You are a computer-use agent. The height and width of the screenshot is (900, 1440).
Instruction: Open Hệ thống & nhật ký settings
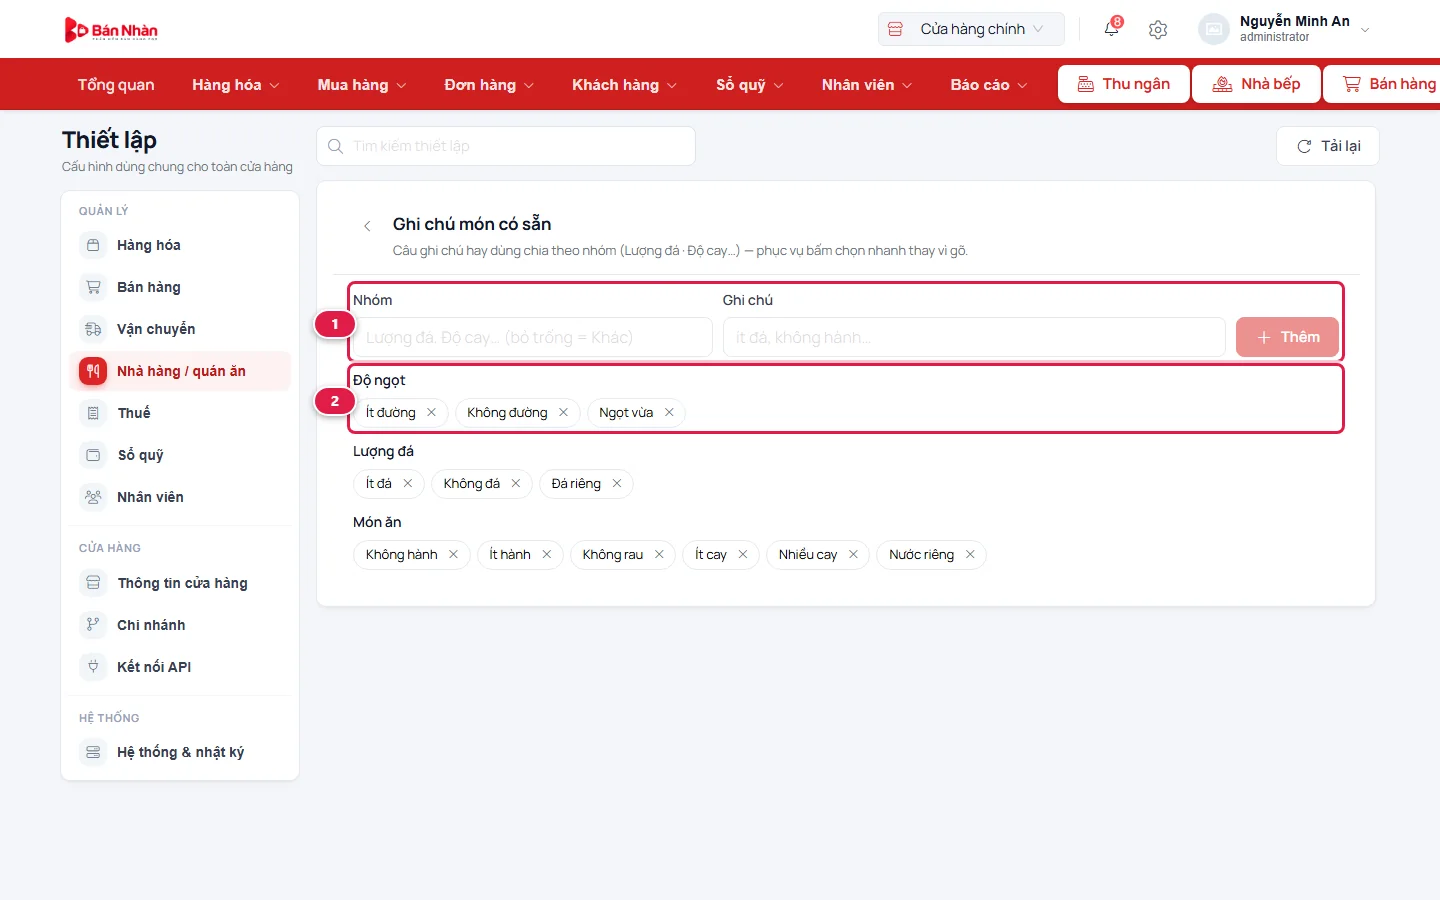(x=180, y=752)
